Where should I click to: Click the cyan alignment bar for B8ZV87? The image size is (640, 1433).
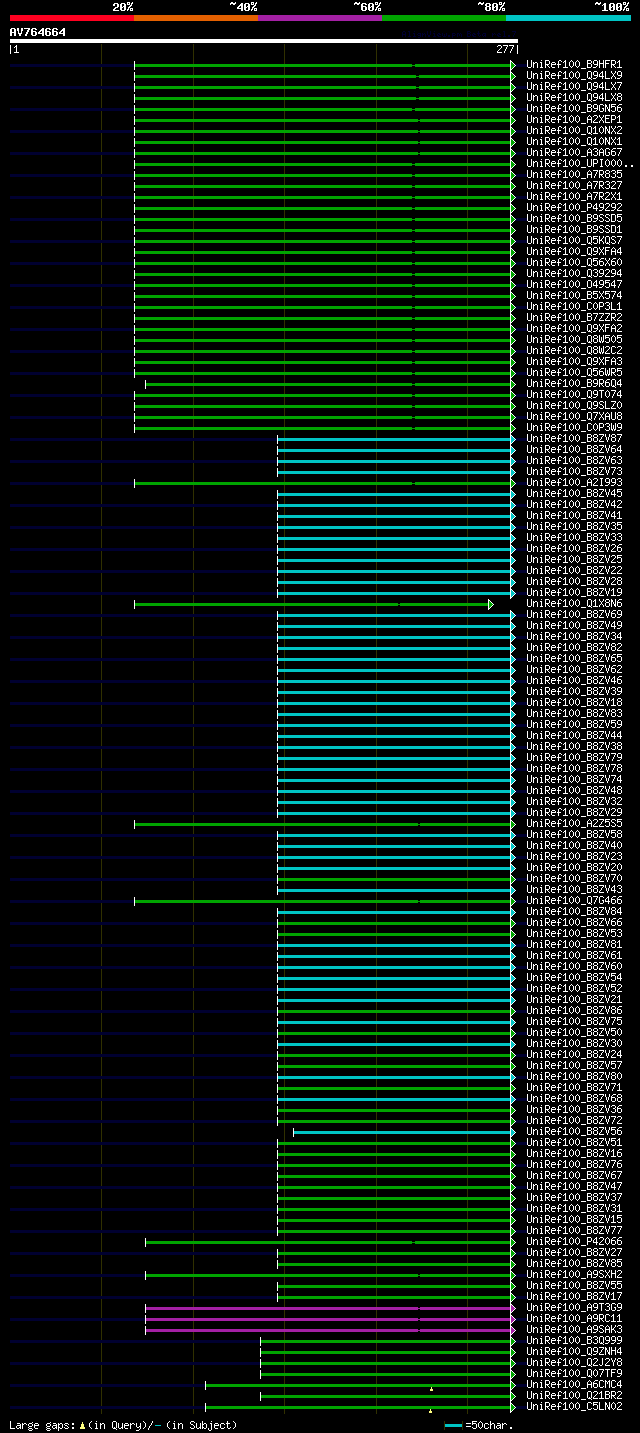point(394,439)
